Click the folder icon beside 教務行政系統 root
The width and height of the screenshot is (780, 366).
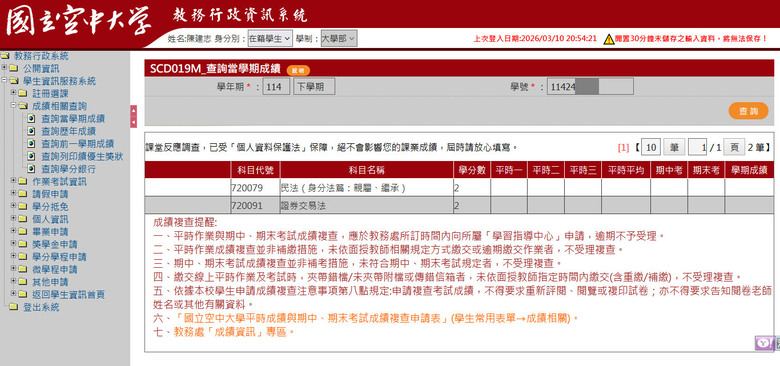coord(5,56)
